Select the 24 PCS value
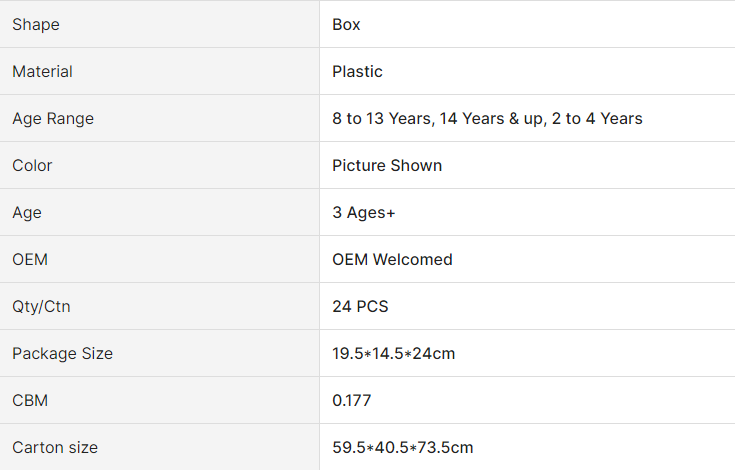This screenshot has width=735, height=470. [x=360, y=306]
